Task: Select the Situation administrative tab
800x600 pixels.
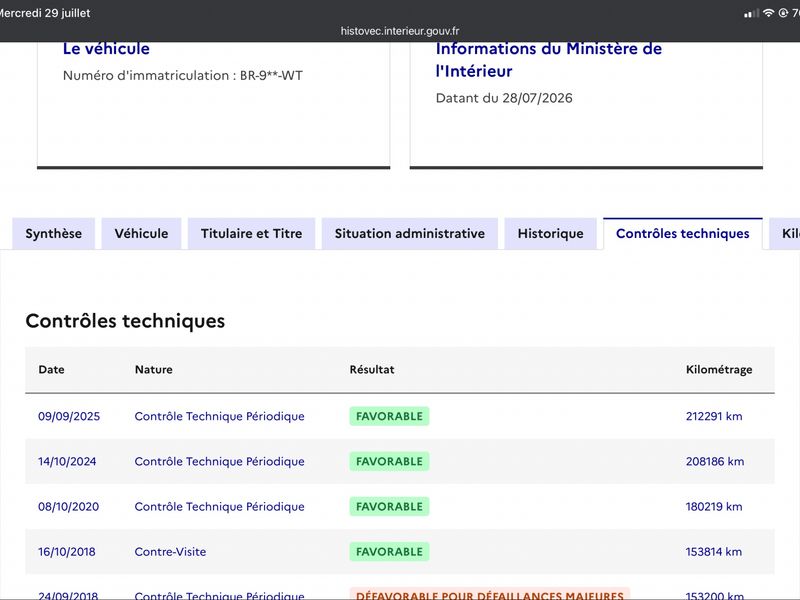Action: click(x=410, y=234)
